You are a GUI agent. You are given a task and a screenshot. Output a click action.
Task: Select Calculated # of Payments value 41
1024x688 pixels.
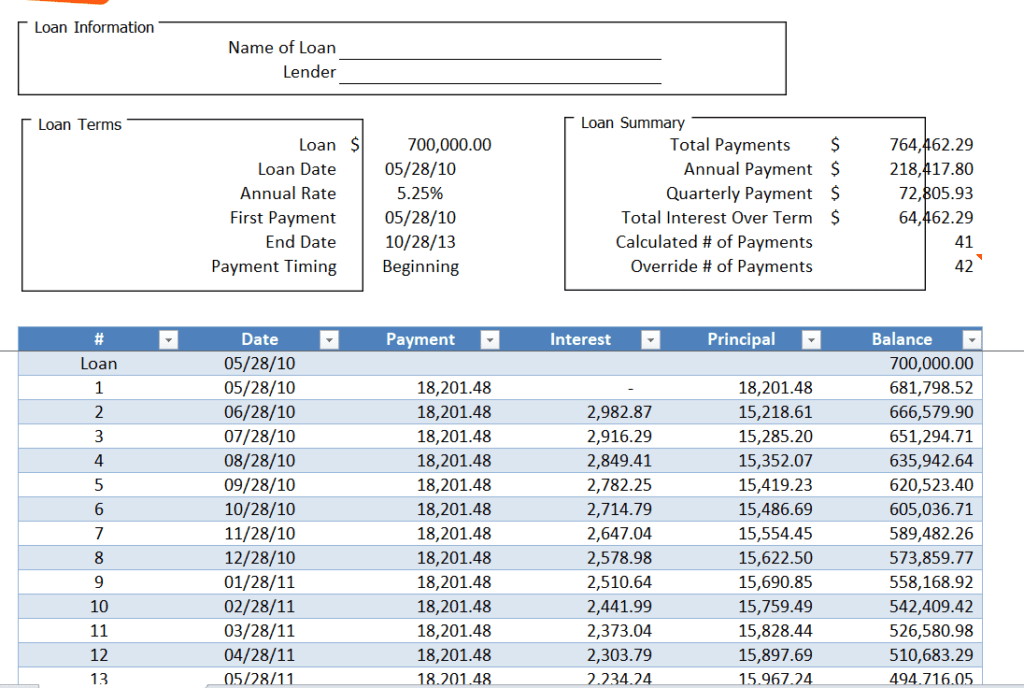coord(964,242)
